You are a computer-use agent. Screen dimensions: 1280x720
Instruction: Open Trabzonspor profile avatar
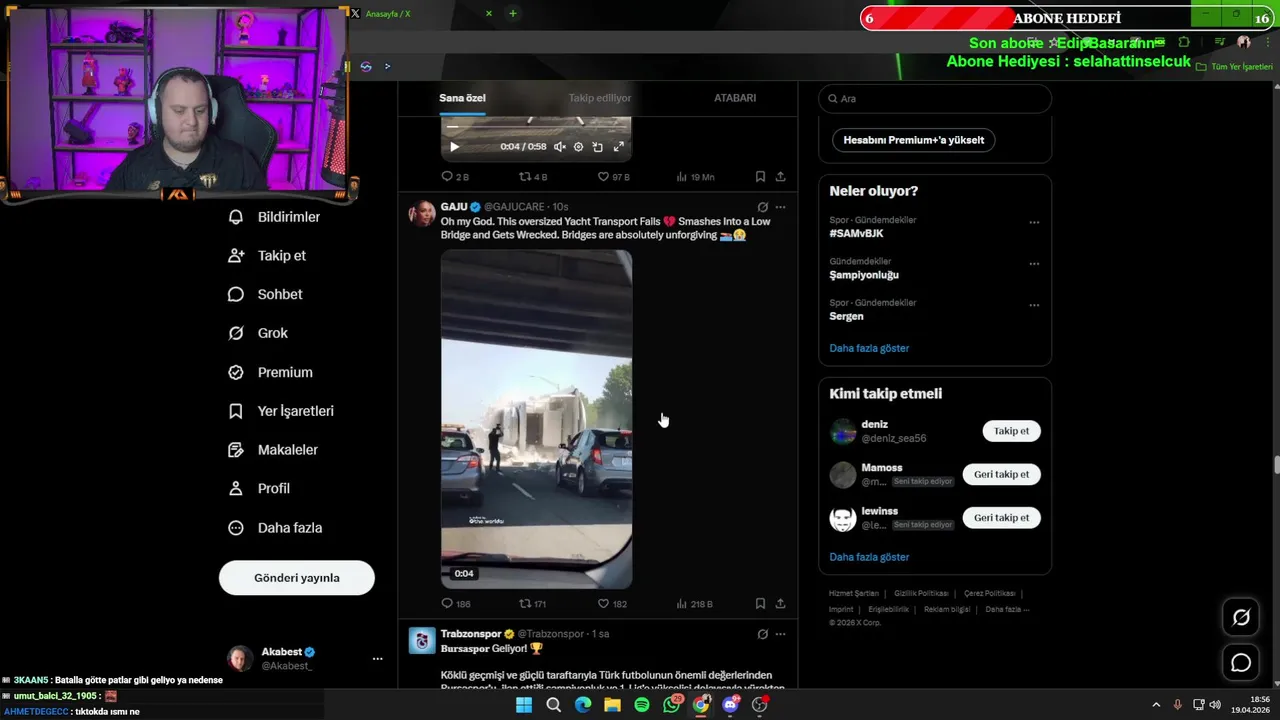tap(422, 640)
